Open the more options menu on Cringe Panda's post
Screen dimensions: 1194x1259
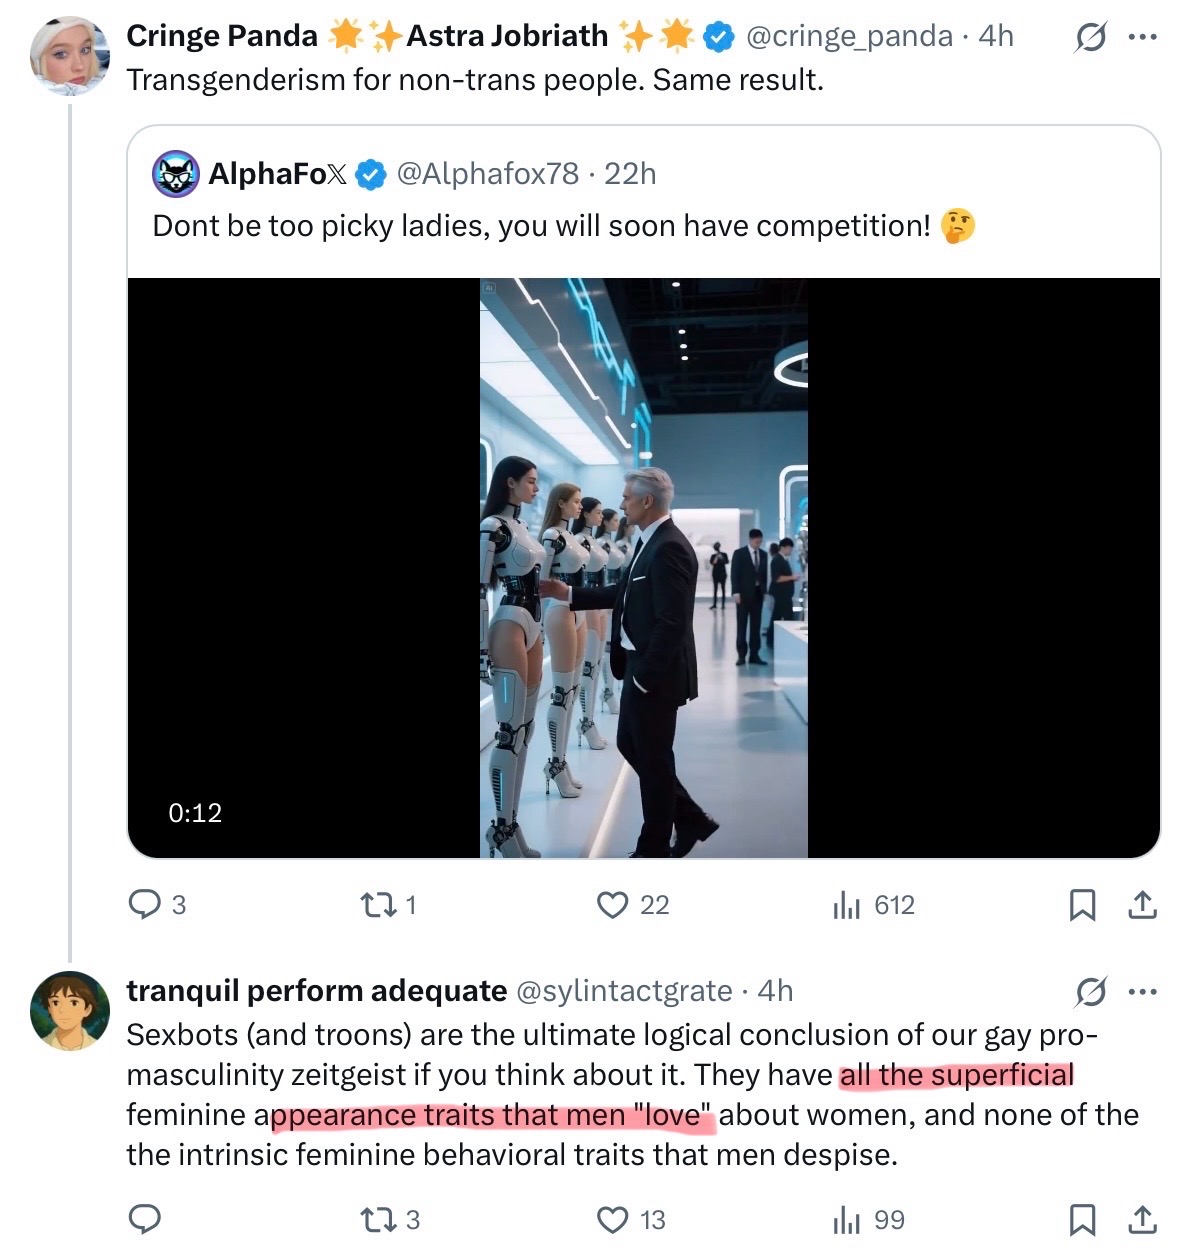tap(1142, 38)
